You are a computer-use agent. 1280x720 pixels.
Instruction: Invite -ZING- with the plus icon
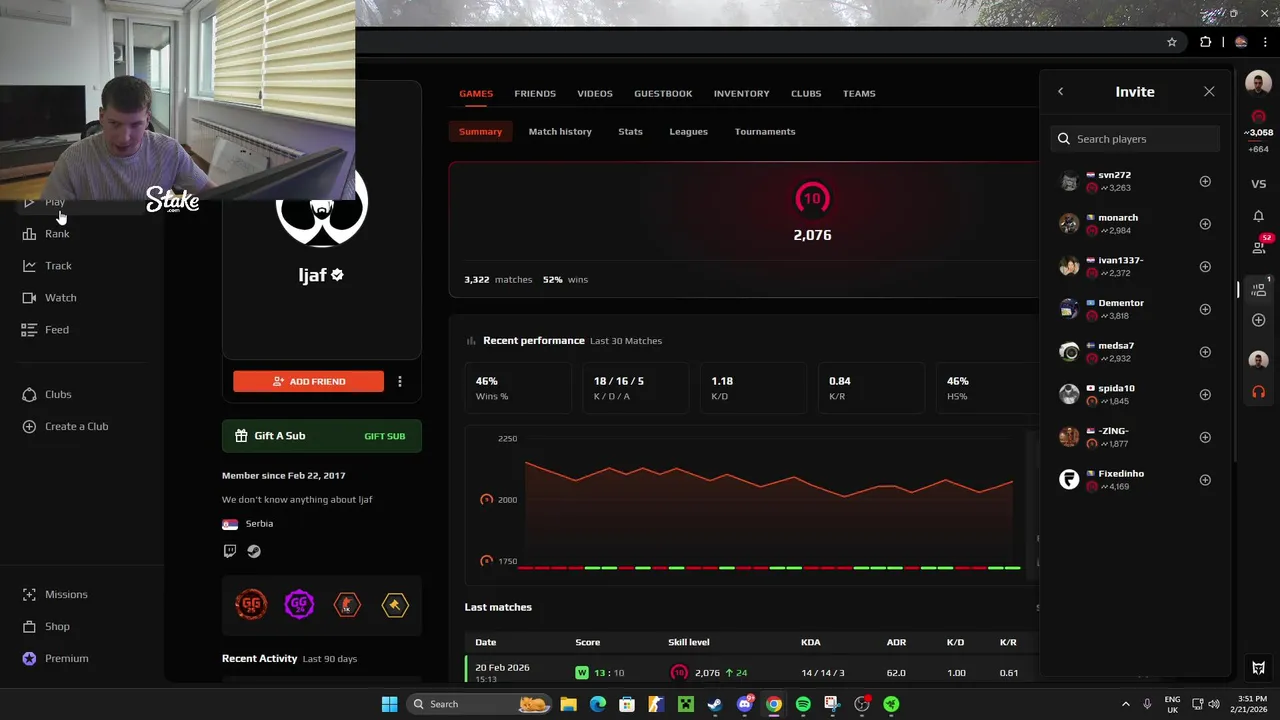coord(1205,437)
